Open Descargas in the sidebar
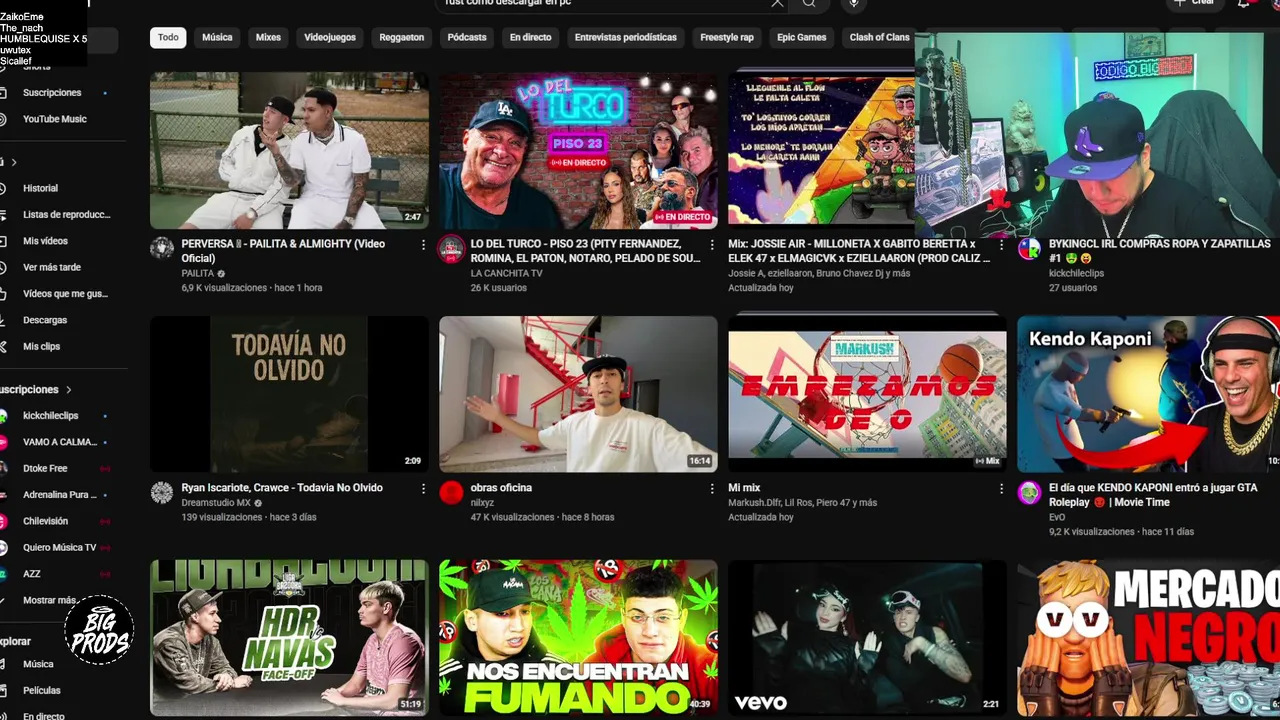 (x=45, y=320)
